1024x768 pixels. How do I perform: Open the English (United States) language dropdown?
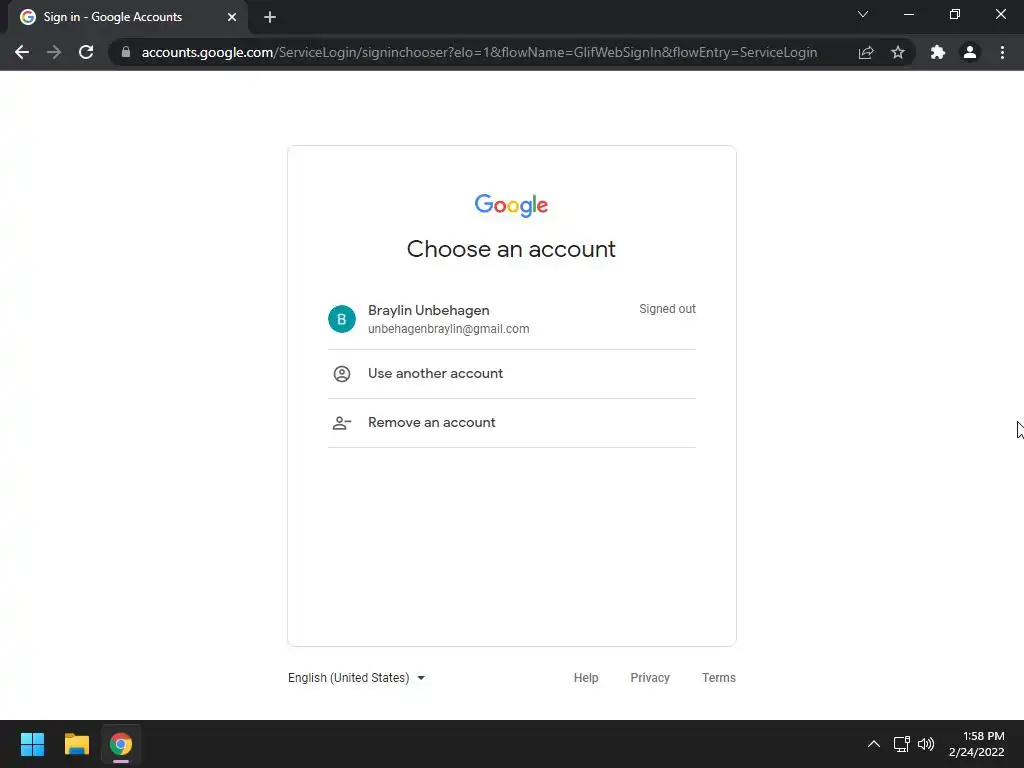357,678
